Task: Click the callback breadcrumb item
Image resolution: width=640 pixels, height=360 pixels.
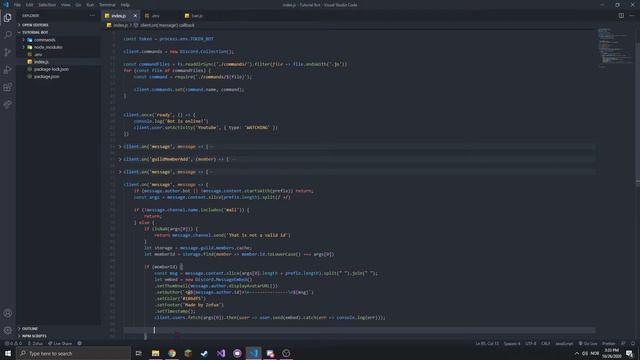Action: tap(167, 25)
